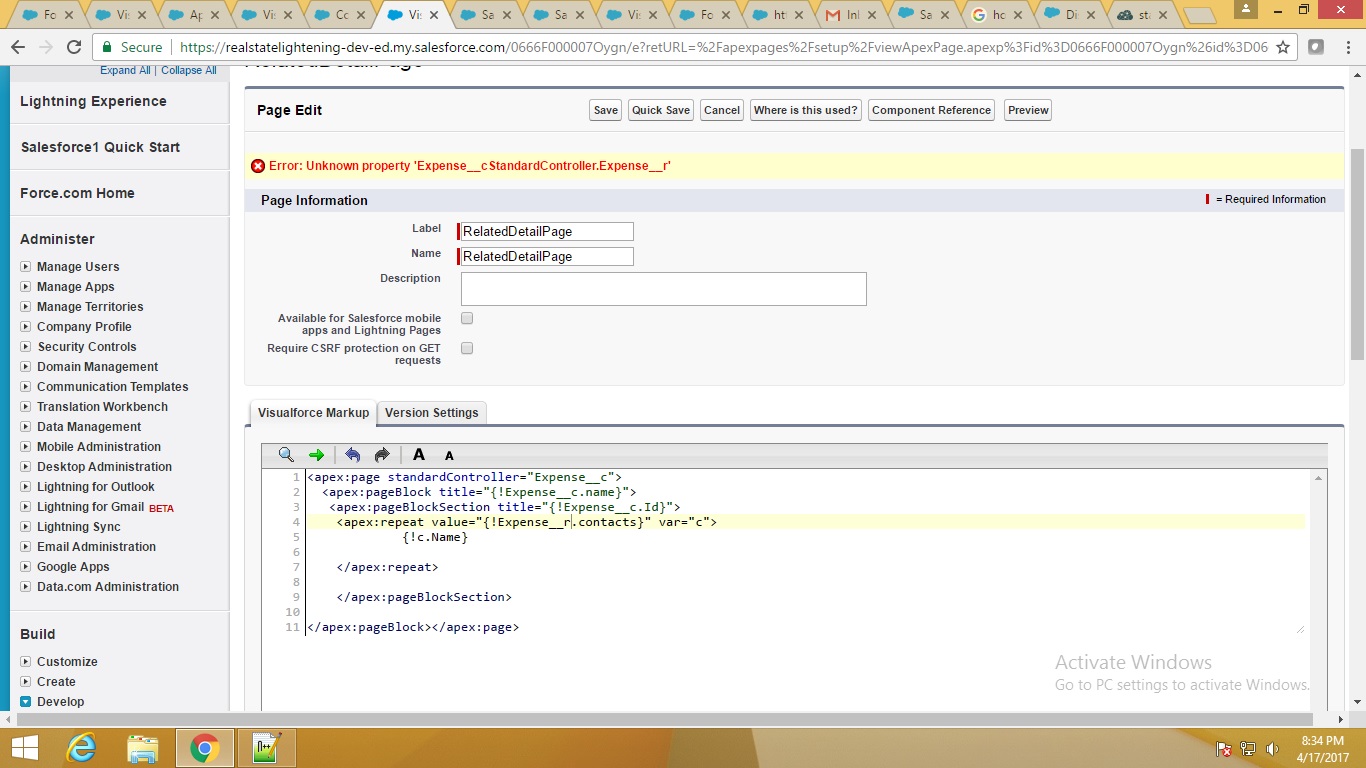Expand the Manage Users tree item
Screen dimensions: 1366x768
point(26,267)
